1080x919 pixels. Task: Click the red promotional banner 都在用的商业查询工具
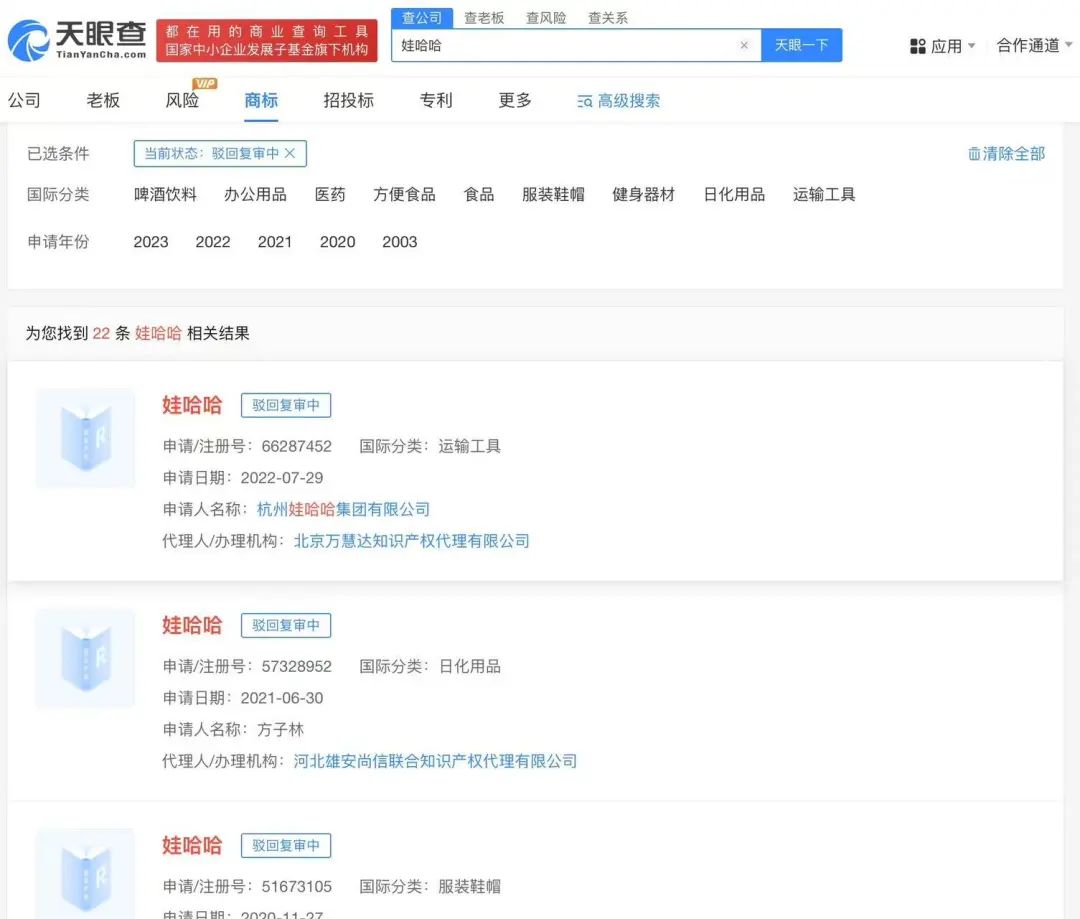click(x=267, y=41)
